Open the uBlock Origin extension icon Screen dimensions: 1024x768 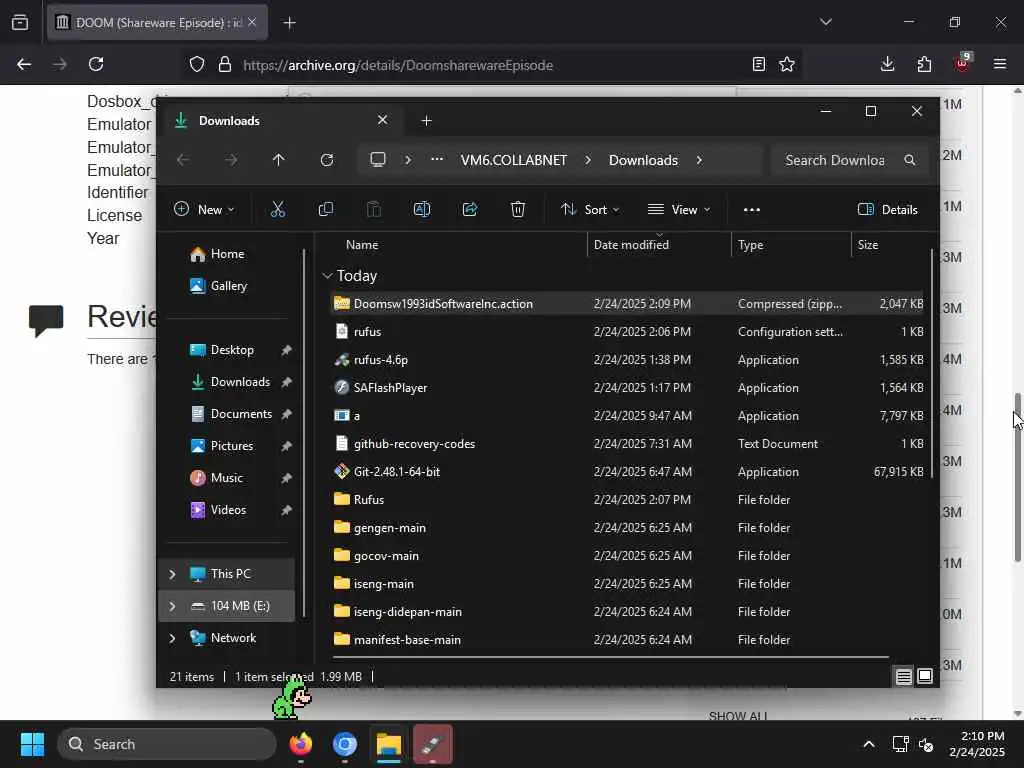pyautogui.click(x=962, y=63)
